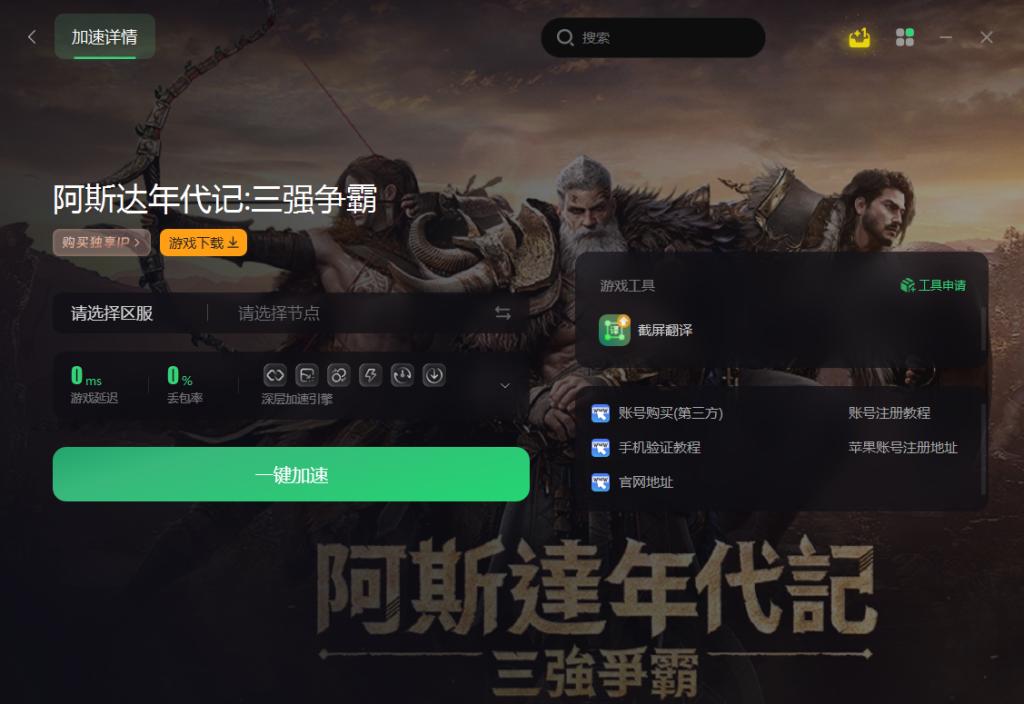Click the speed gauge refresh engine icon

[402, 376]
